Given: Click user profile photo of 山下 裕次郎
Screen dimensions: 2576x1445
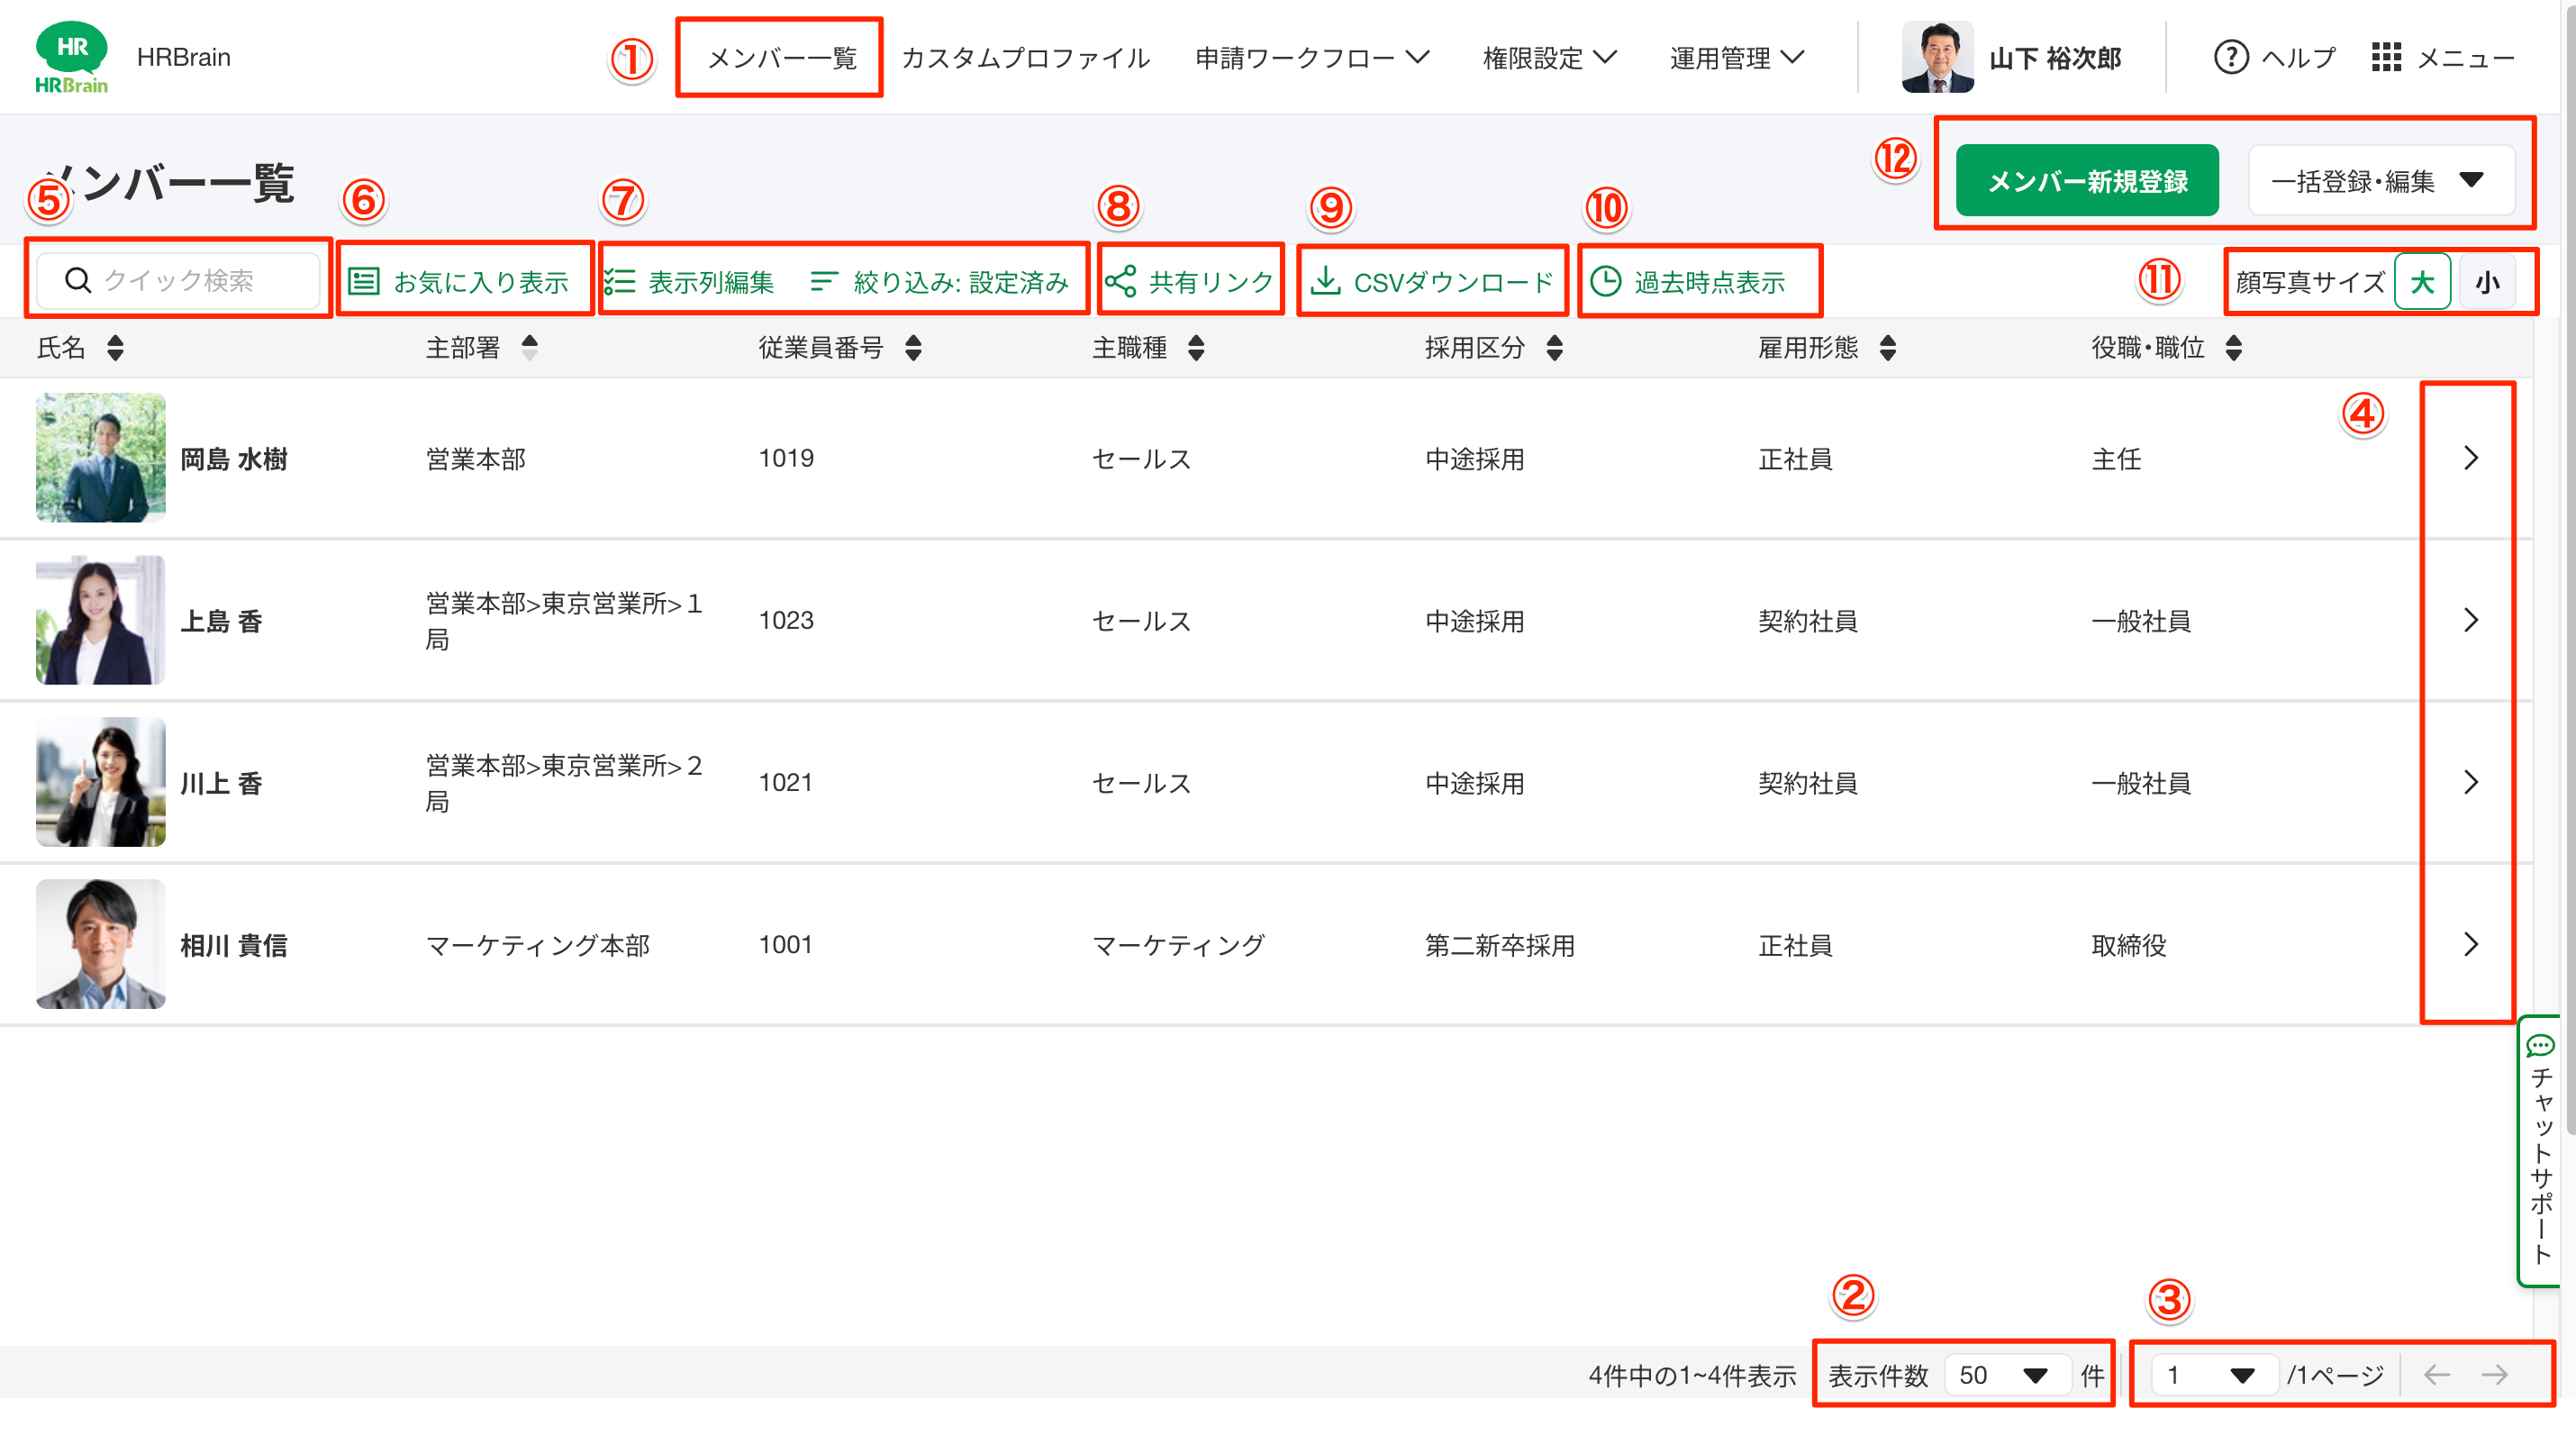Looking at the screenshot, I should [x=1937, y=57].
